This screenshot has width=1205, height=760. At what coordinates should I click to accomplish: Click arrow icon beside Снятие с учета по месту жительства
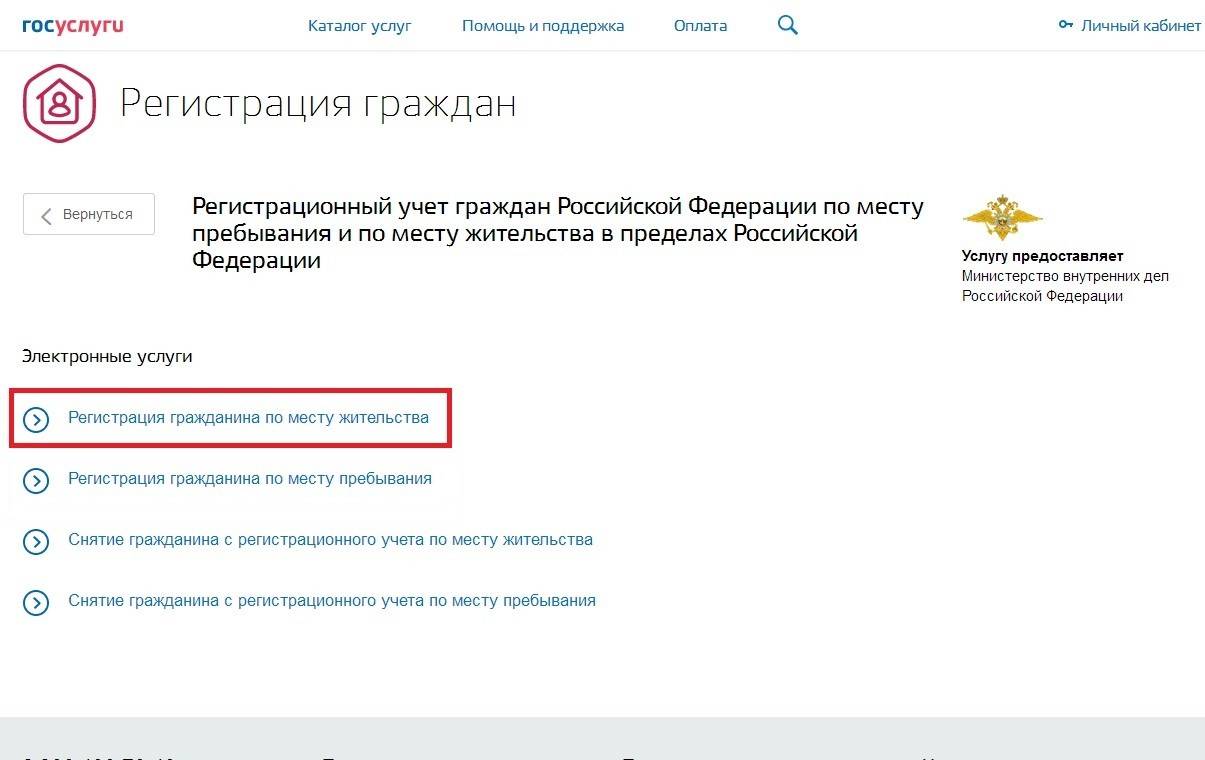[36, 541]
